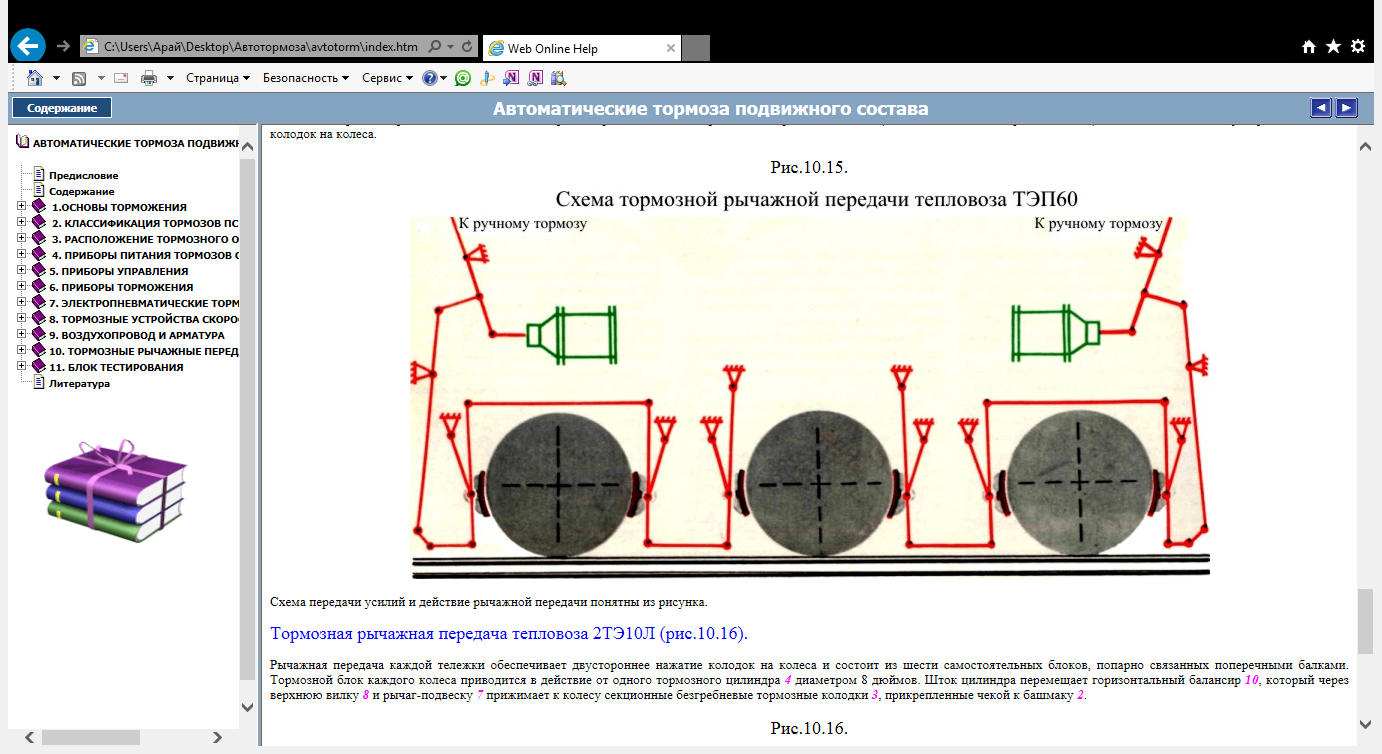
Task: Expand 1.ОСНОВЫ ТОРМОЖЕНИЯ node
Action: click(x=22, y=207)
